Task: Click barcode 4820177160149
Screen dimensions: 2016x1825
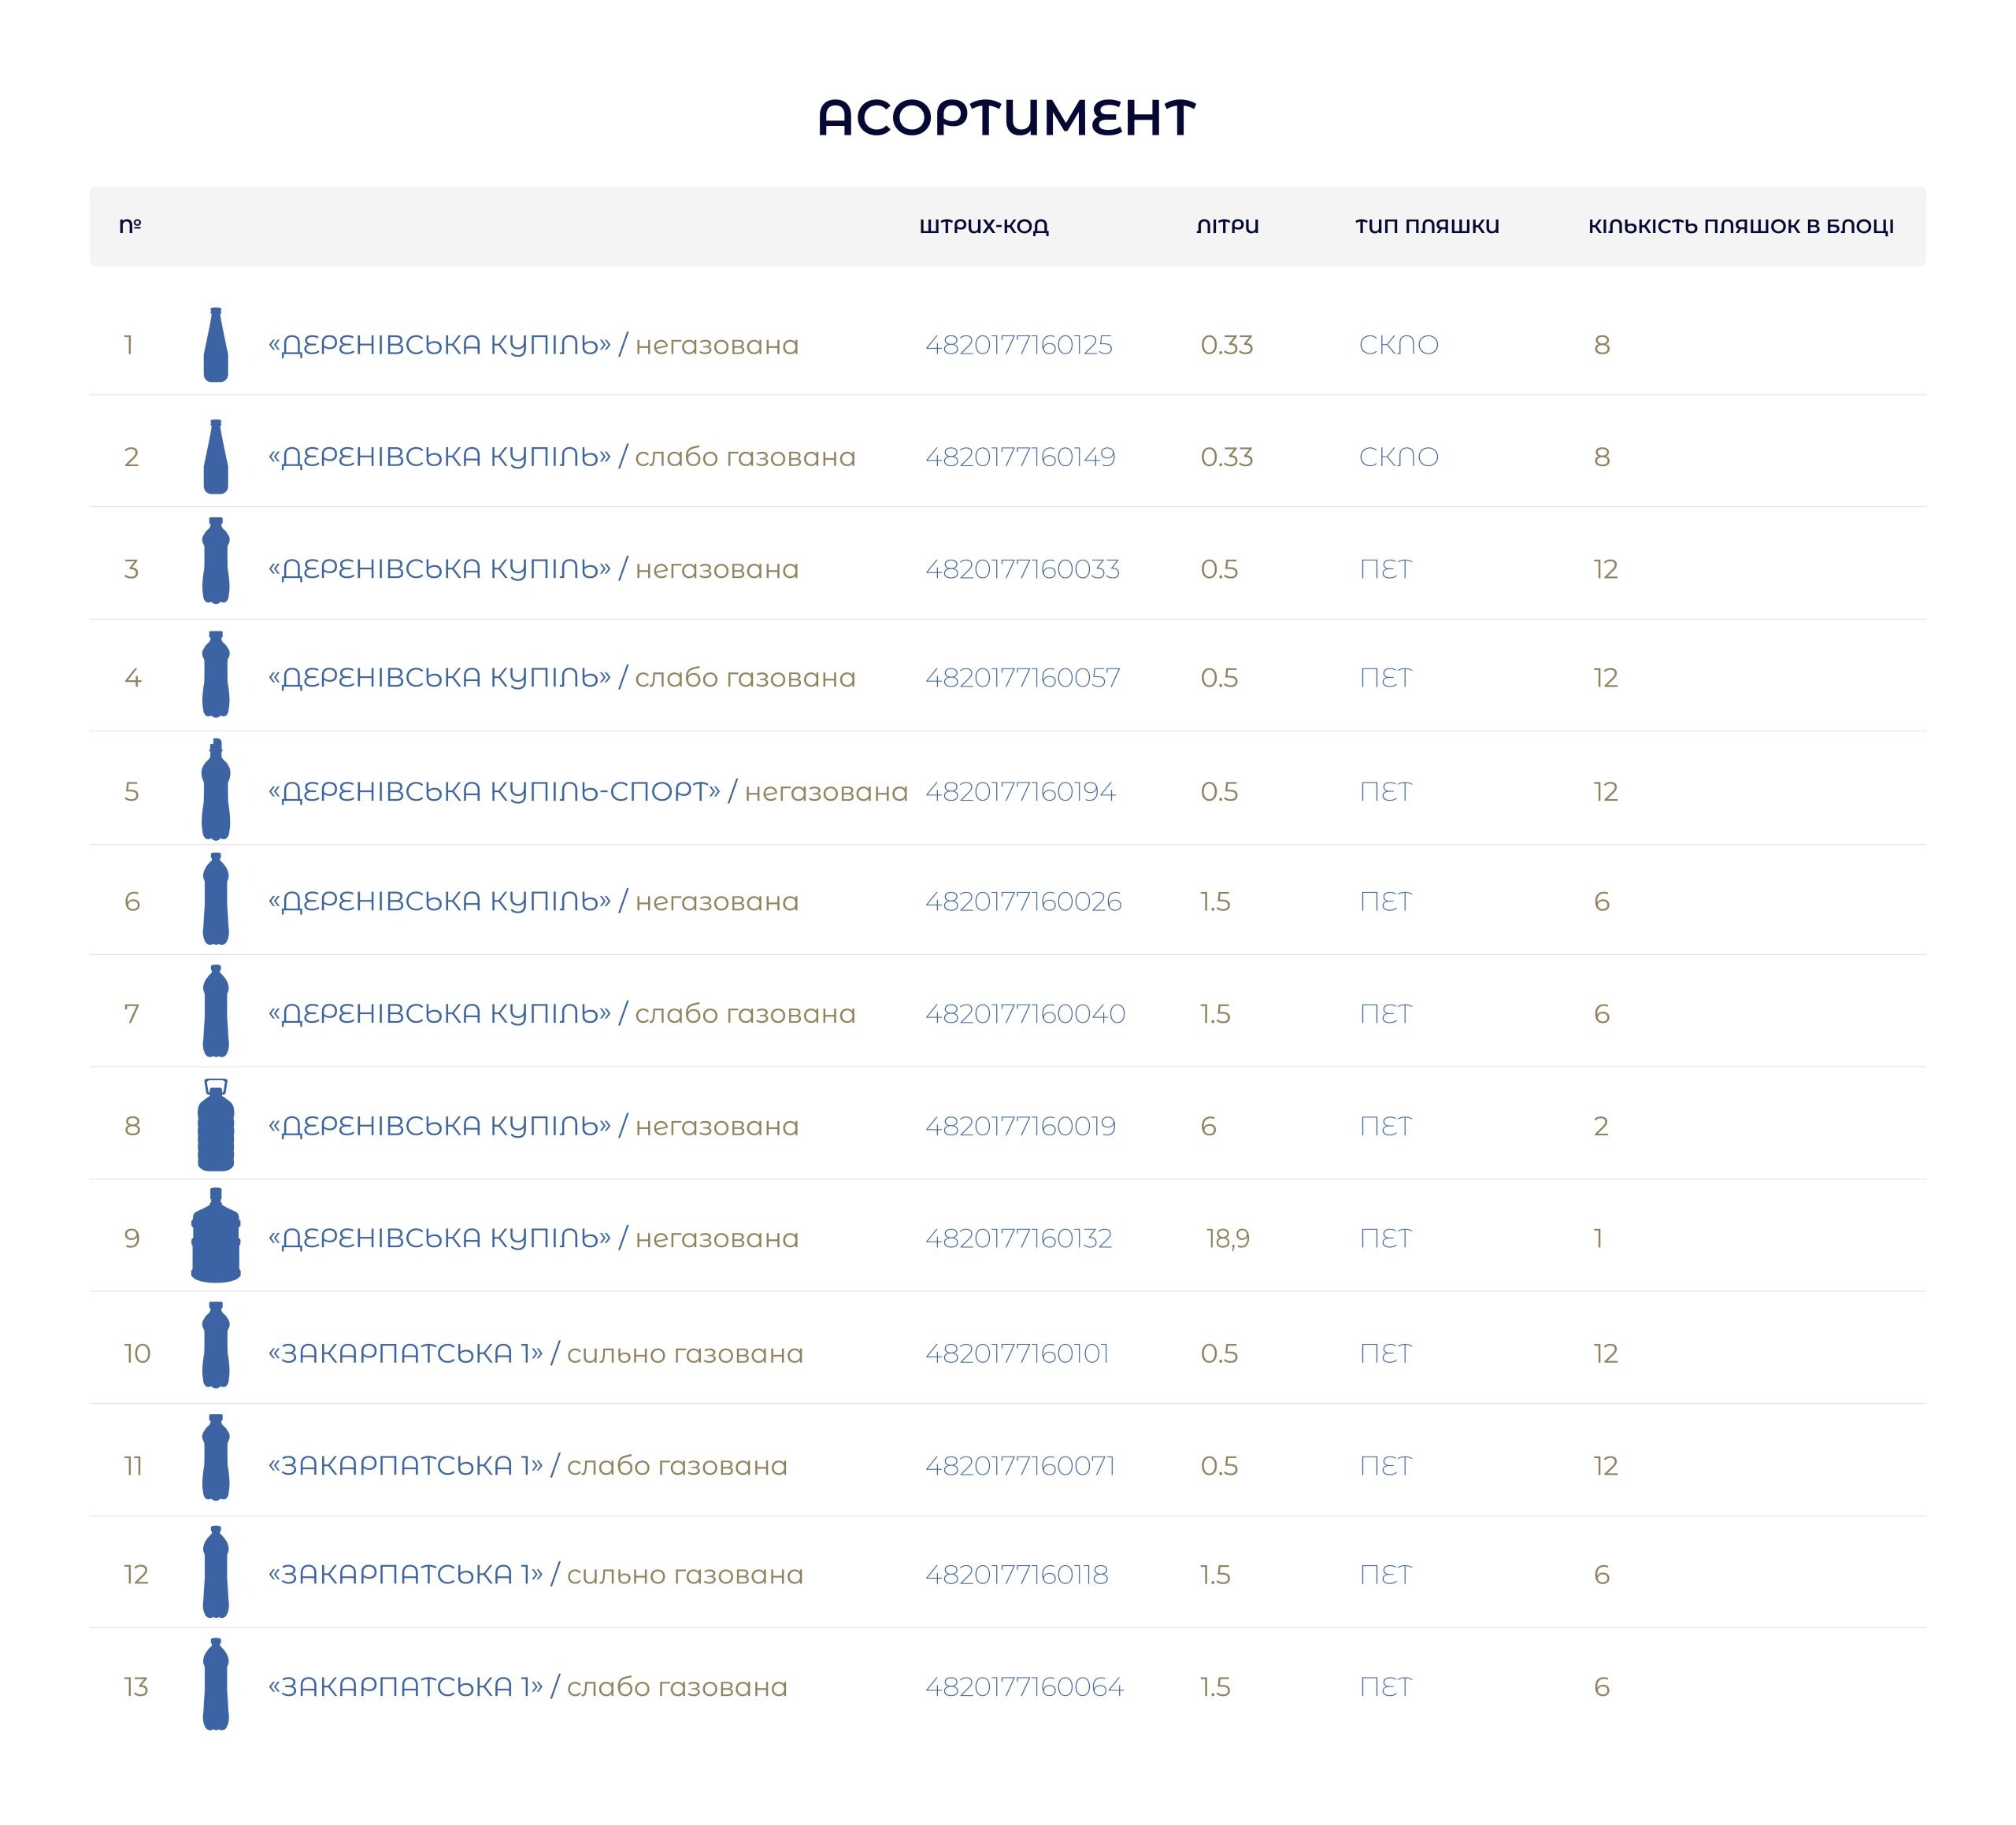Action: 1020,457
